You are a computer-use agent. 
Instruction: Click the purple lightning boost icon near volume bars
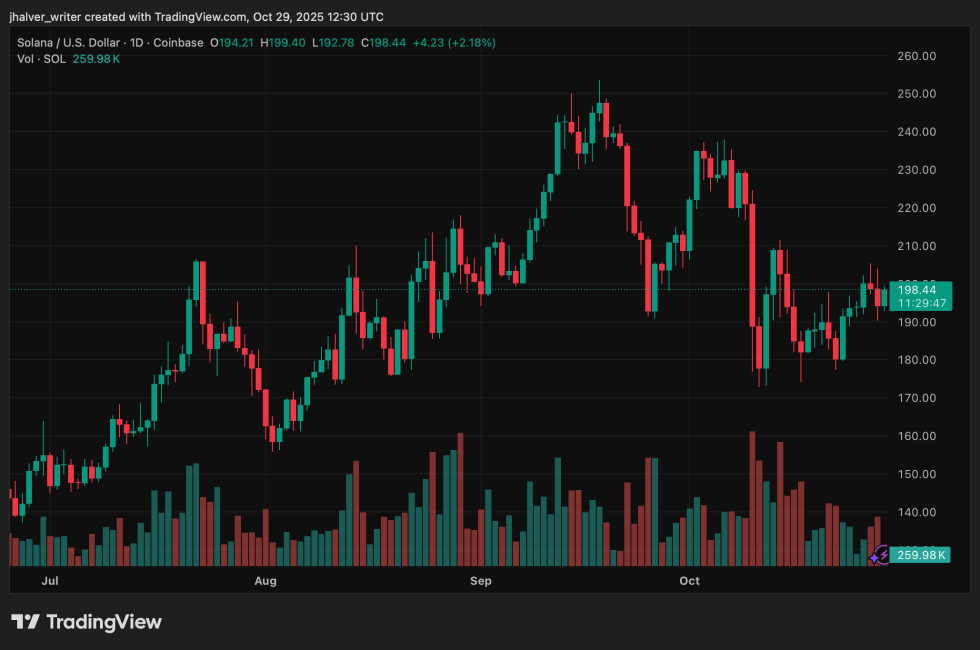(884, 554)
